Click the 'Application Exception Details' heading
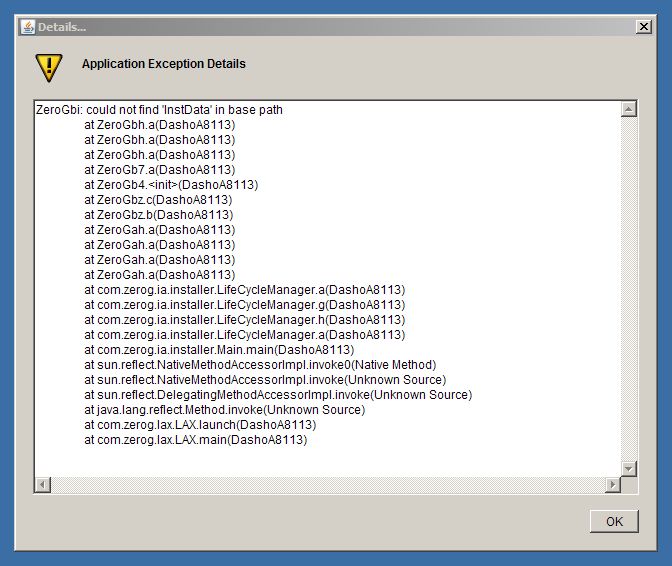 tap(164, 64)
